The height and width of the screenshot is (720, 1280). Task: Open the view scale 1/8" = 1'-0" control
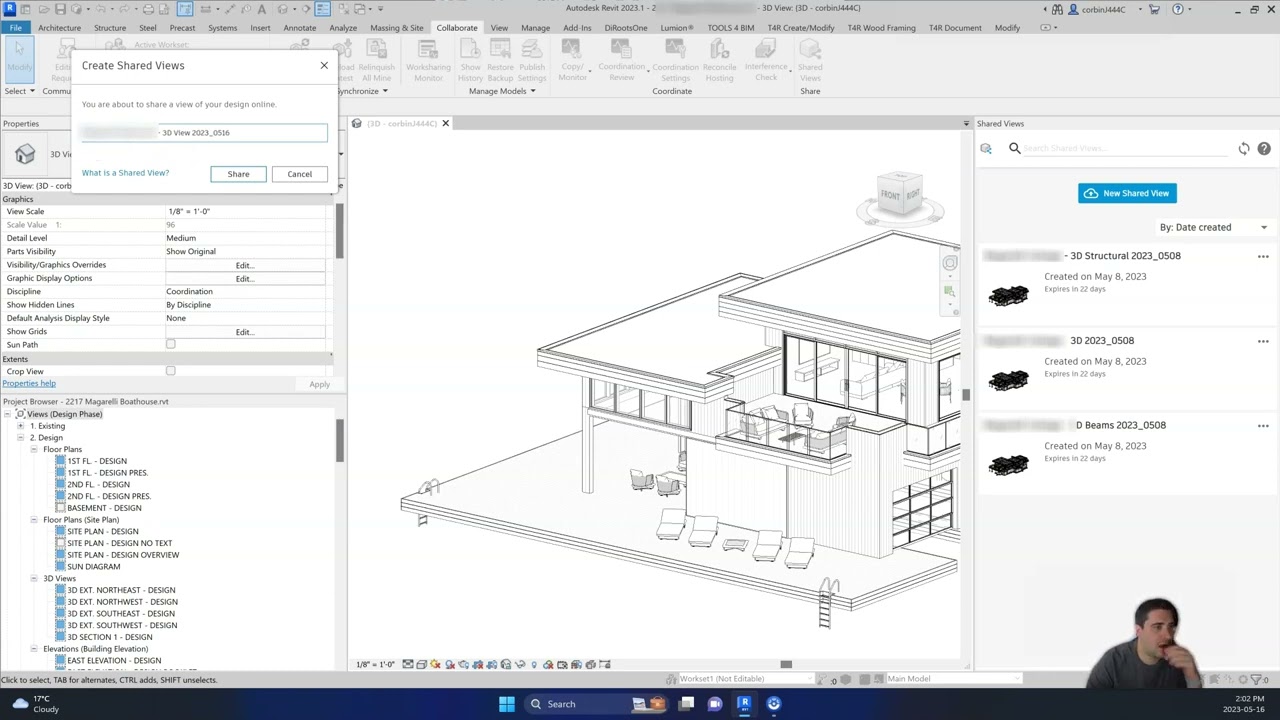[376, 664]
